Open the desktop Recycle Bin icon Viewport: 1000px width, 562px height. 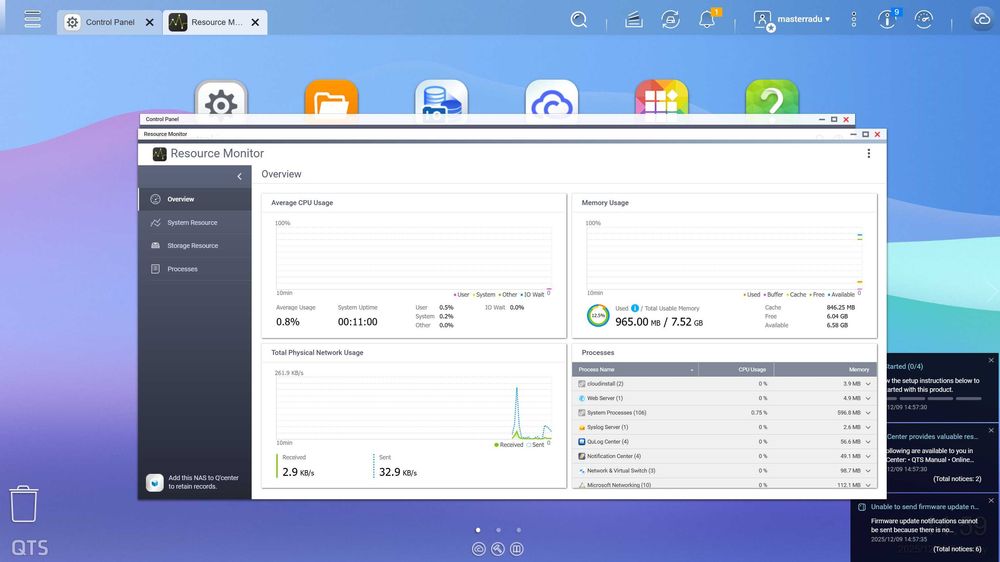coord(24,504)
